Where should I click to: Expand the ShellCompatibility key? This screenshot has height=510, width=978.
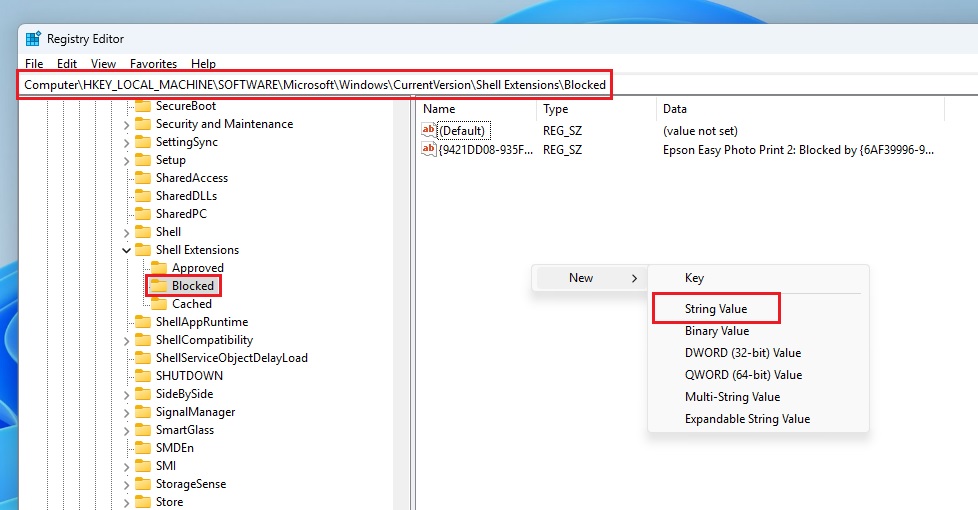pyautogui.click(x=127, y=340)
